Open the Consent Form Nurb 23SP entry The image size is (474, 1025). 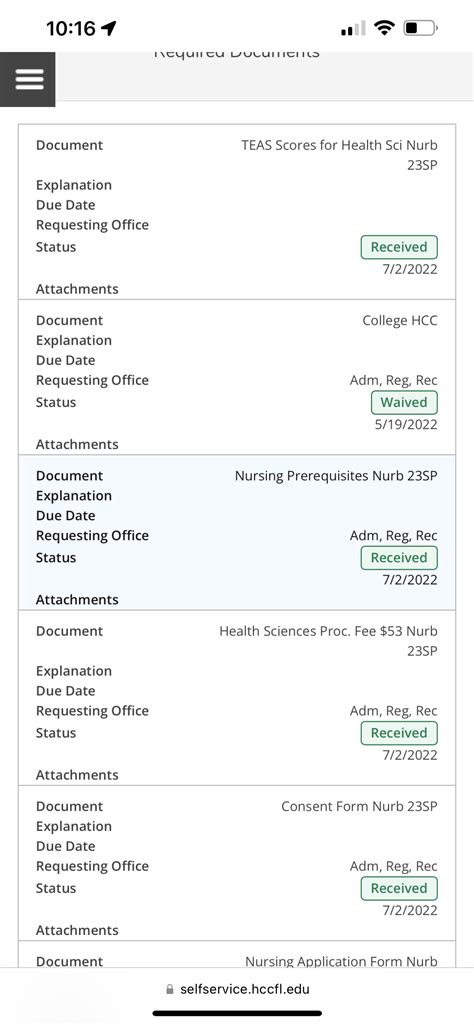tap(237, 864)
